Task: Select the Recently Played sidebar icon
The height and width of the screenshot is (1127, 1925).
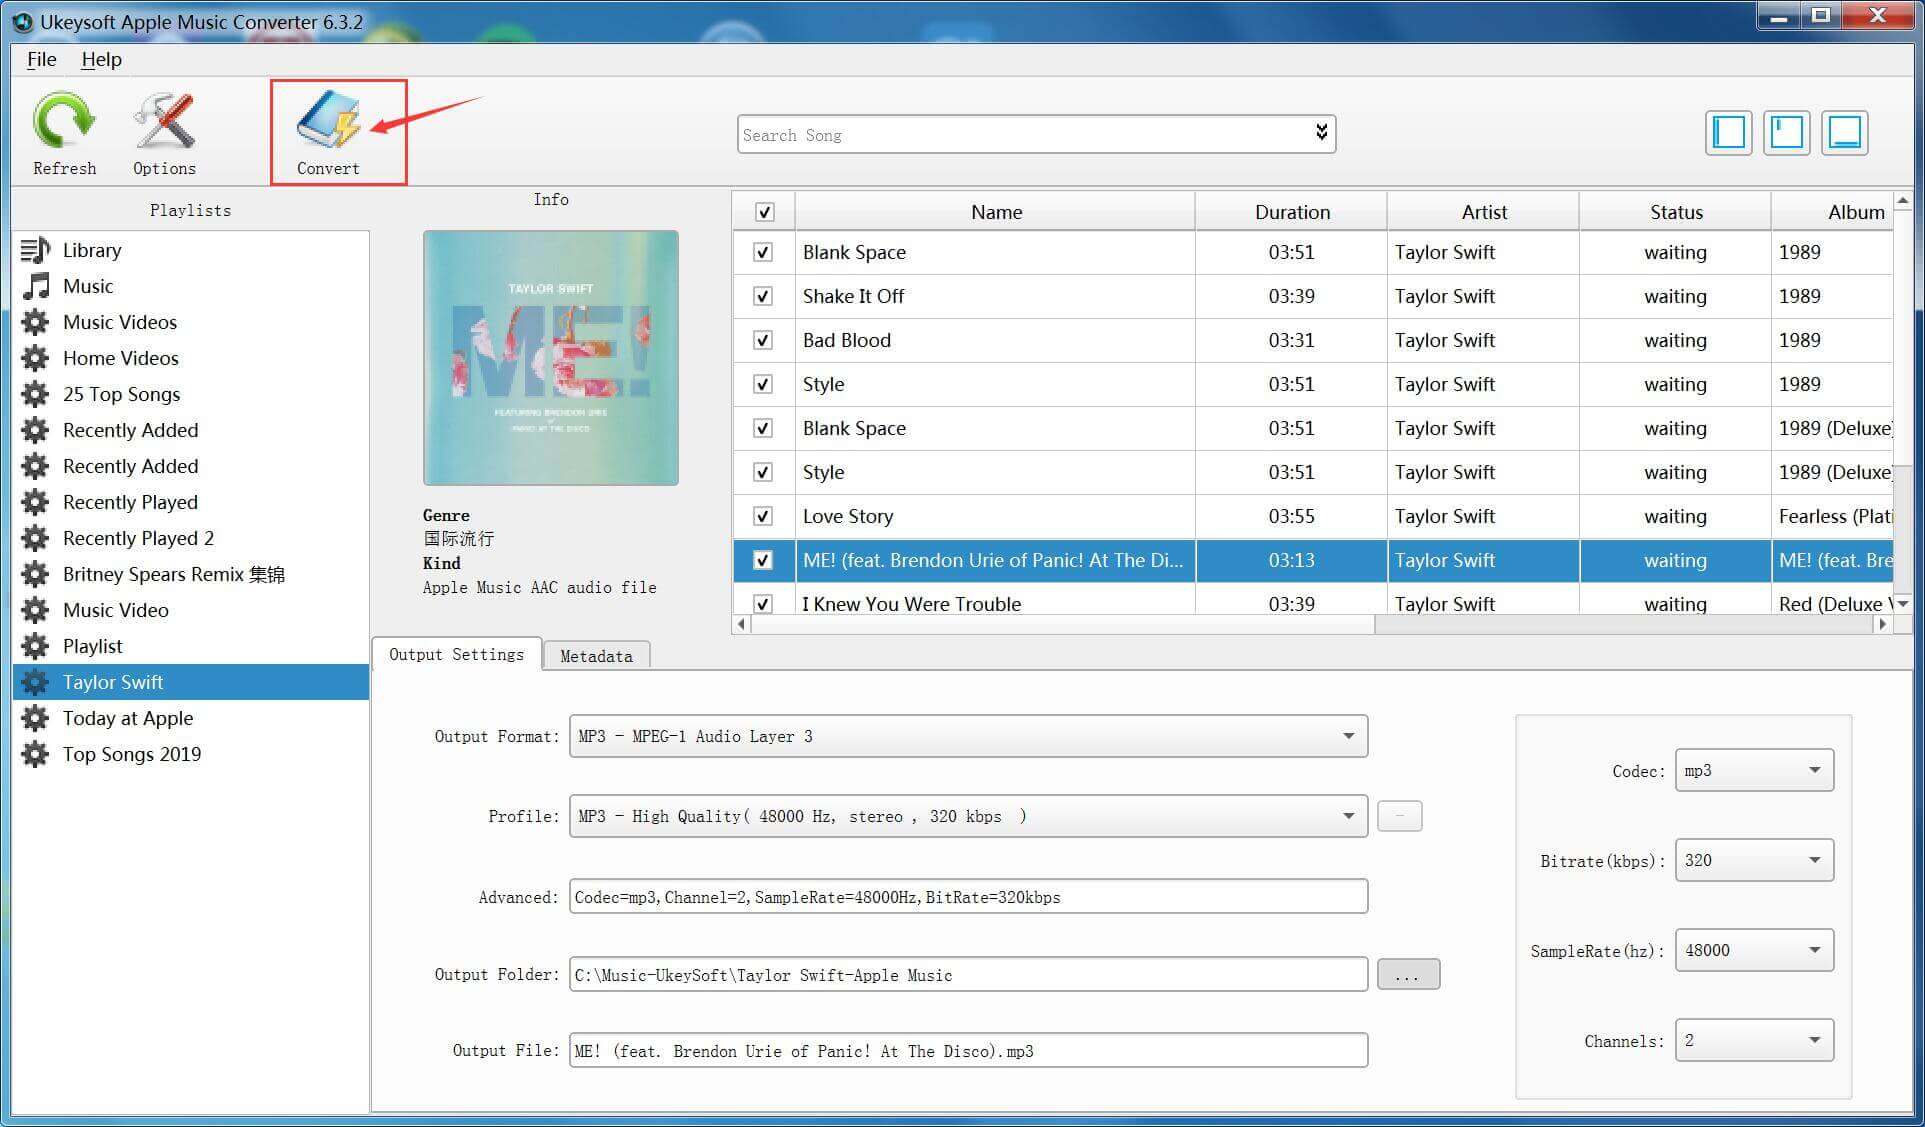Action: click(x=36, y=502)
